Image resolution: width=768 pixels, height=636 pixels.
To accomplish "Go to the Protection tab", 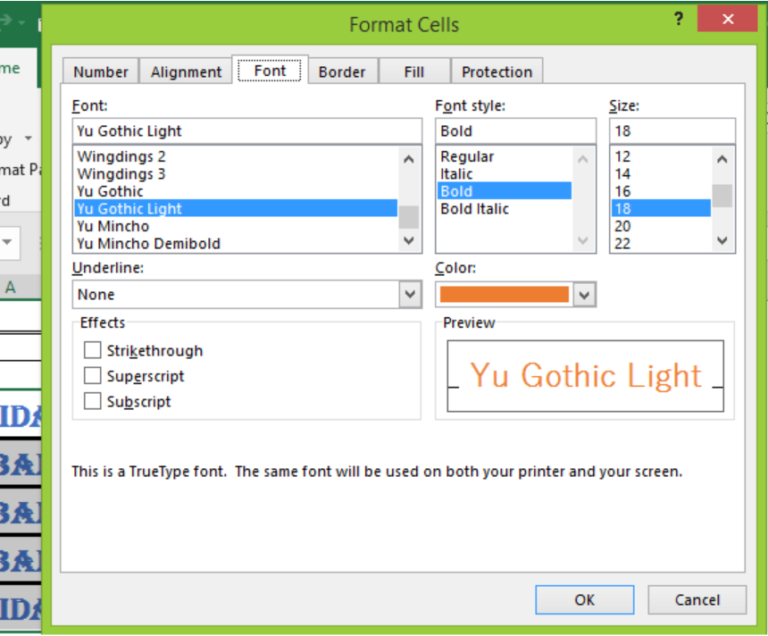I will pos(497,72).
